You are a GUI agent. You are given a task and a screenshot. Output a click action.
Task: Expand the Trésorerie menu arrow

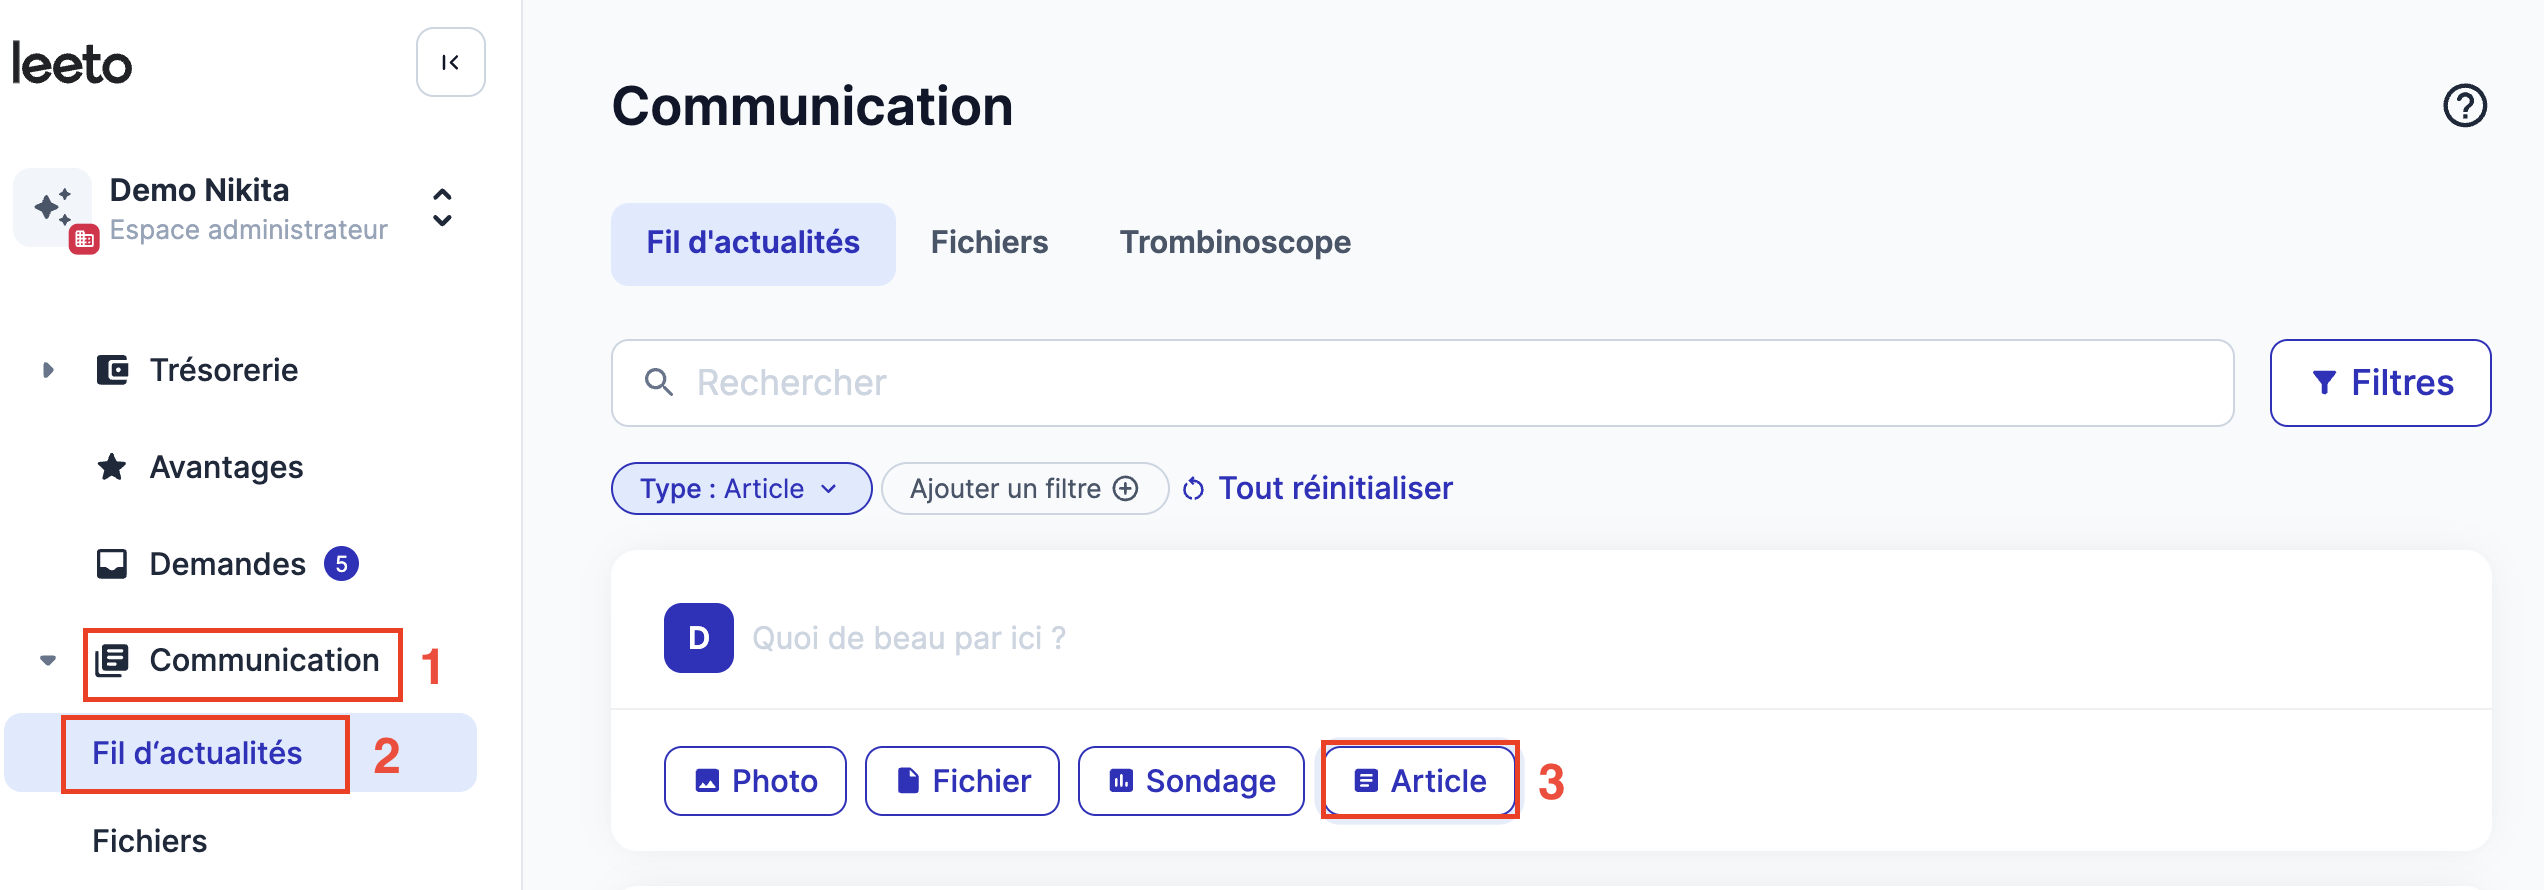(47, 370)
